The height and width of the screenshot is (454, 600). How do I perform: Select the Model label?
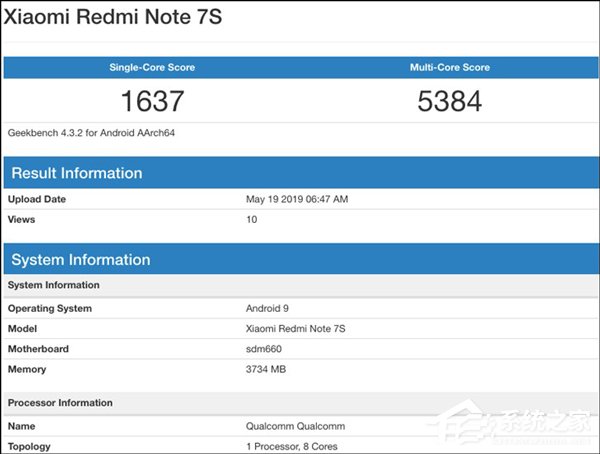23,328
